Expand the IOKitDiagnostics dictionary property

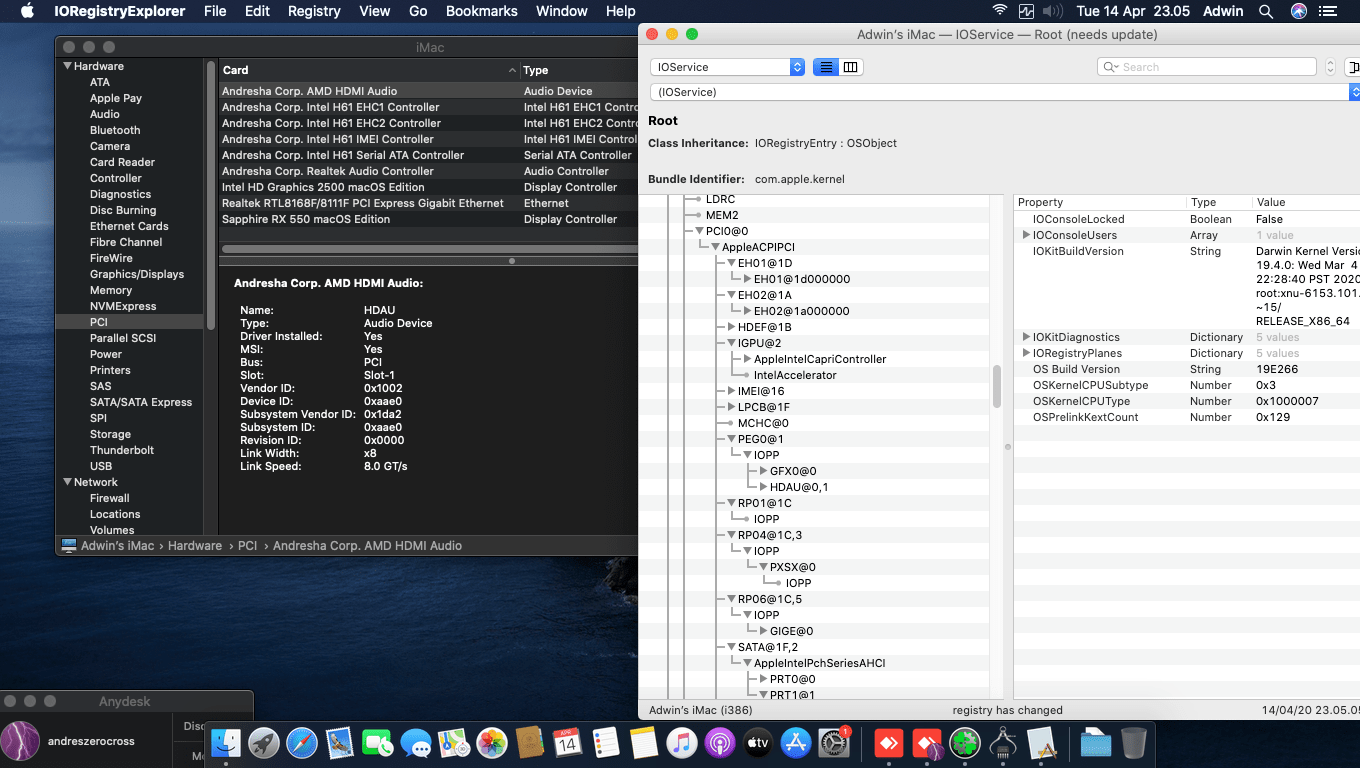(x=1026, y=337)
